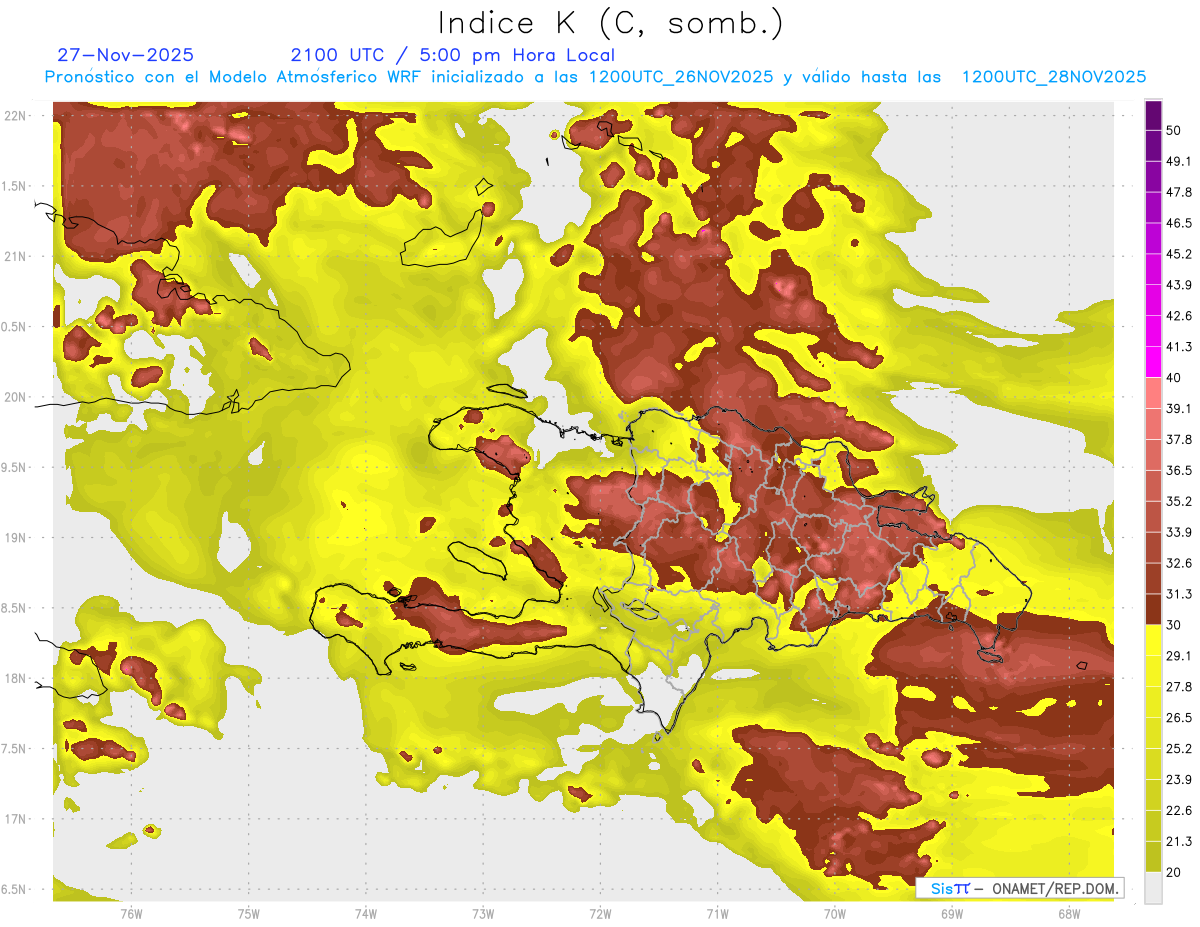Image resolution: width=1200 pixels, height=927 pixels.
Task: Pick the bright yellow legend band between 29.1 and 30
Action: pyautogui.click(x=1153, y=640)
